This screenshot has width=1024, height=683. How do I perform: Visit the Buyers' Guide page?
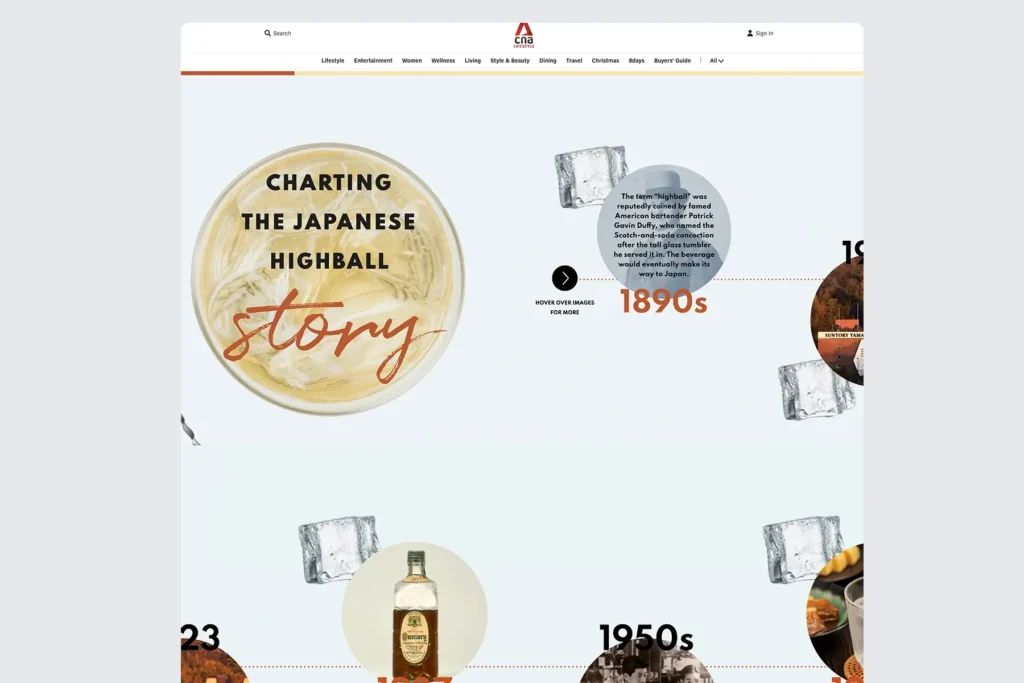(x=672, y=61)
